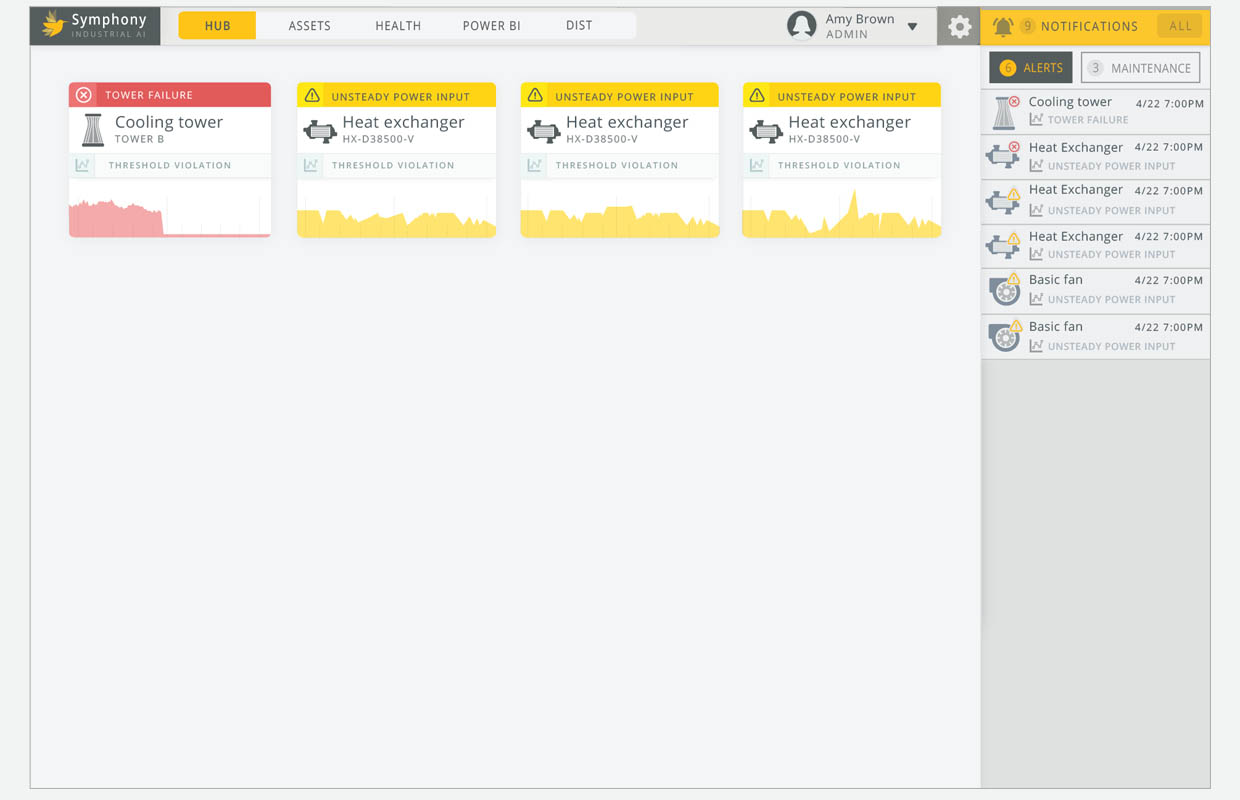This screenshot has width=1240, height=800.
Task: Click the Amy Brown user avatar icon
Action: (801, 26)
